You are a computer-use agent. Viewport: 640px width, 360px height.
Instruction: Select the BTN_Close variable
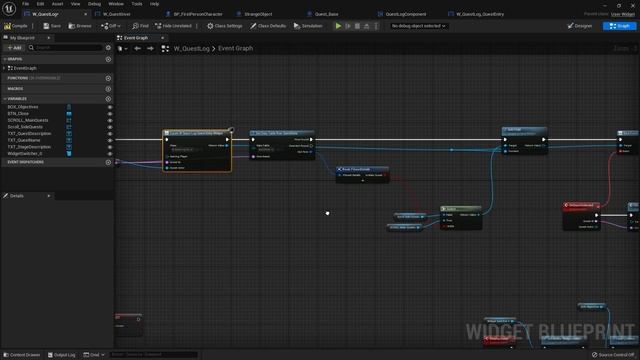click(x=18, y=113)
